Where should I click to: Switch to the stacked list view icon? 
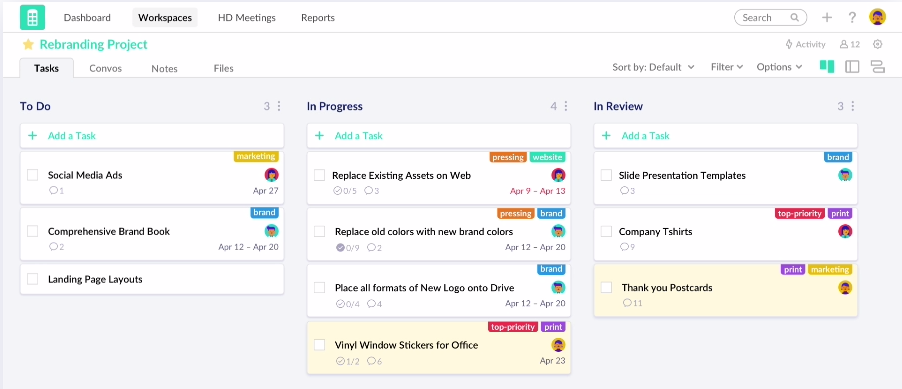click(x=878, y=67)
